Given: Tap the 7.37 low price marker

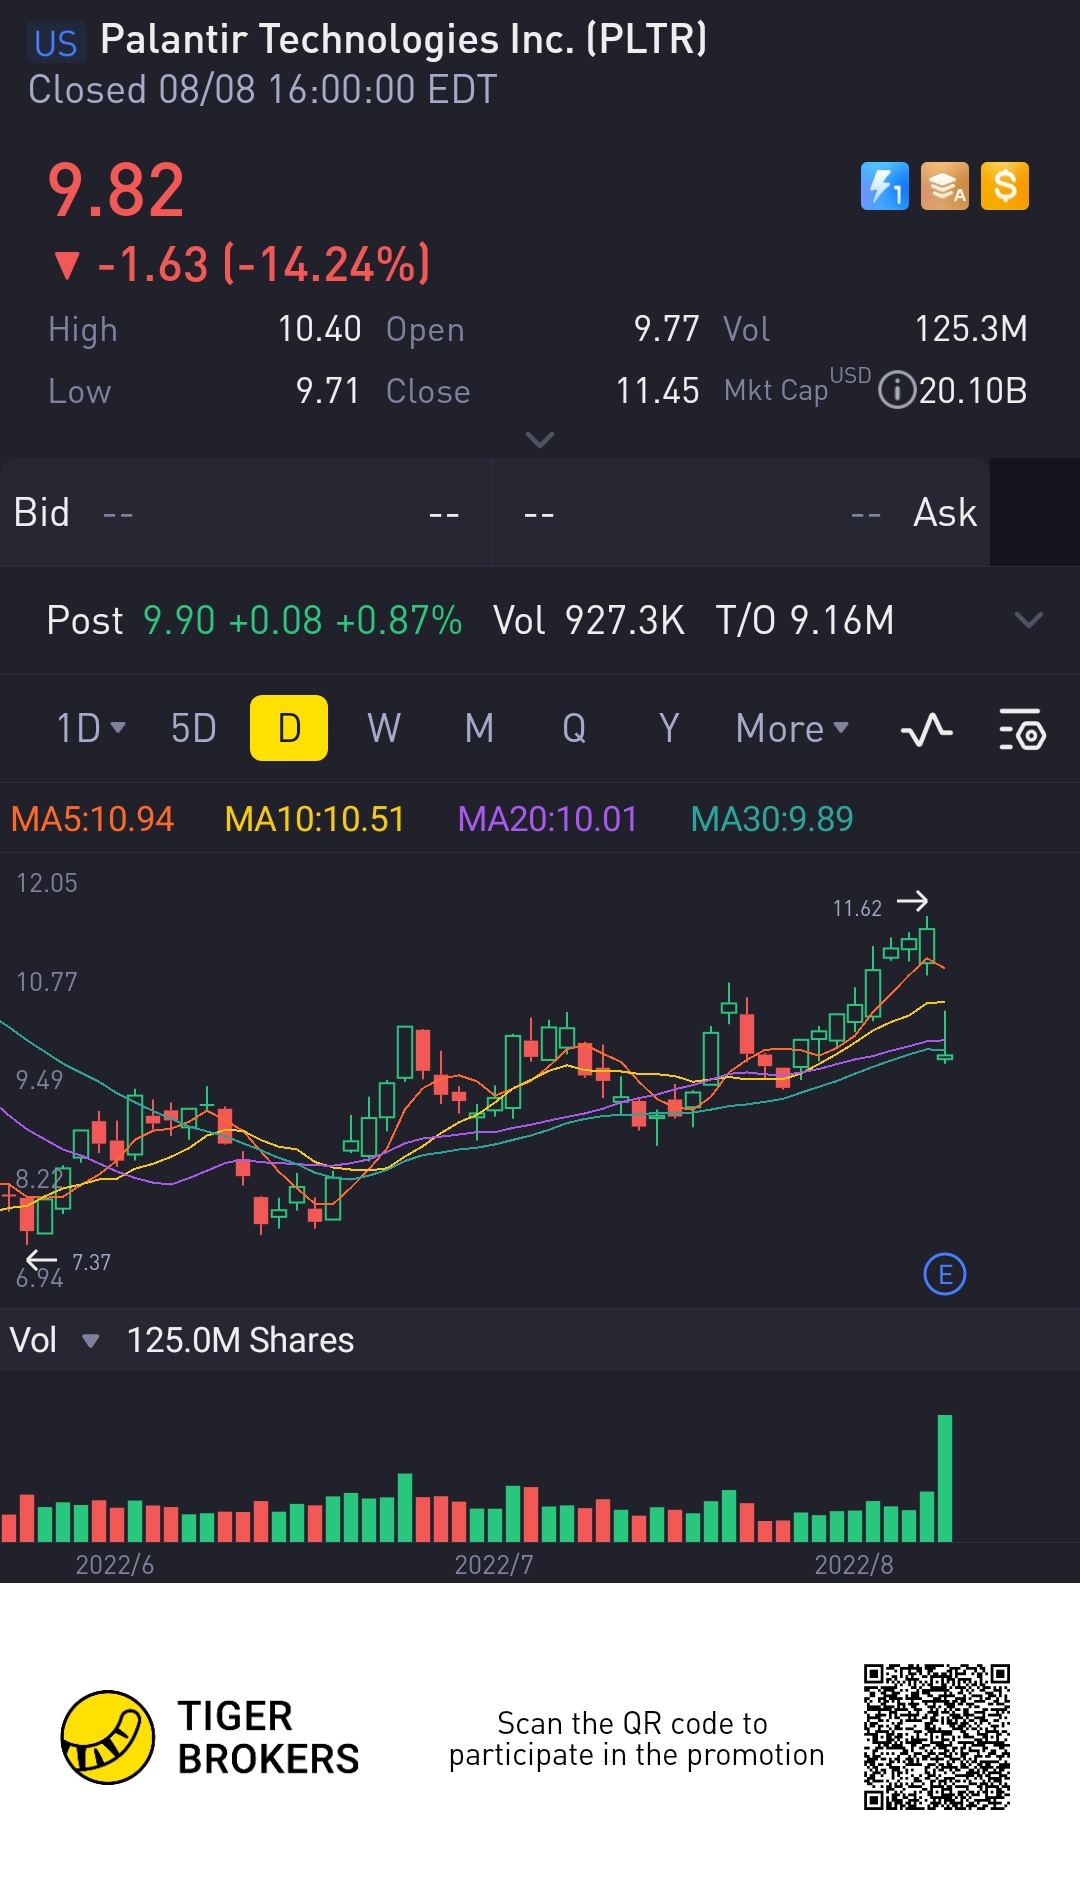Looking at the screenshot, I should (91, 1262).
